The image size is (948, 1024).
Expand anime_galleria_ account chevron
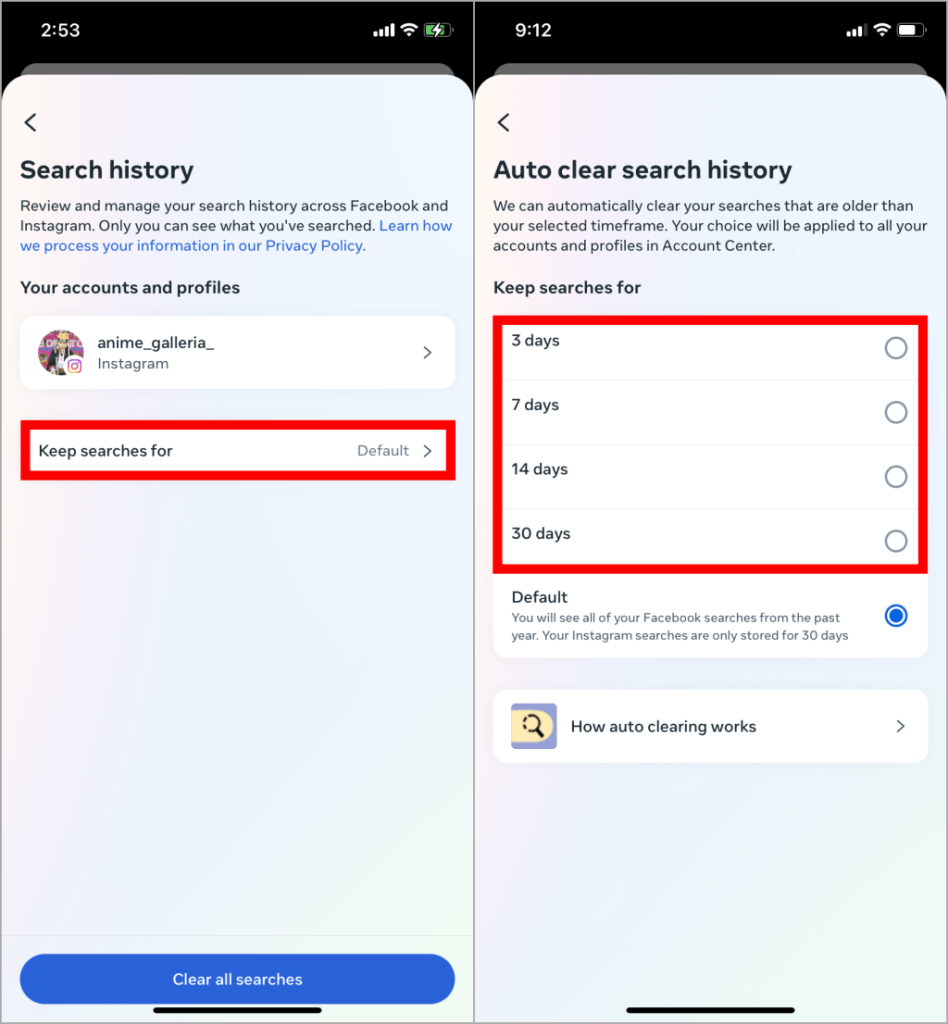tap(428, 353)
